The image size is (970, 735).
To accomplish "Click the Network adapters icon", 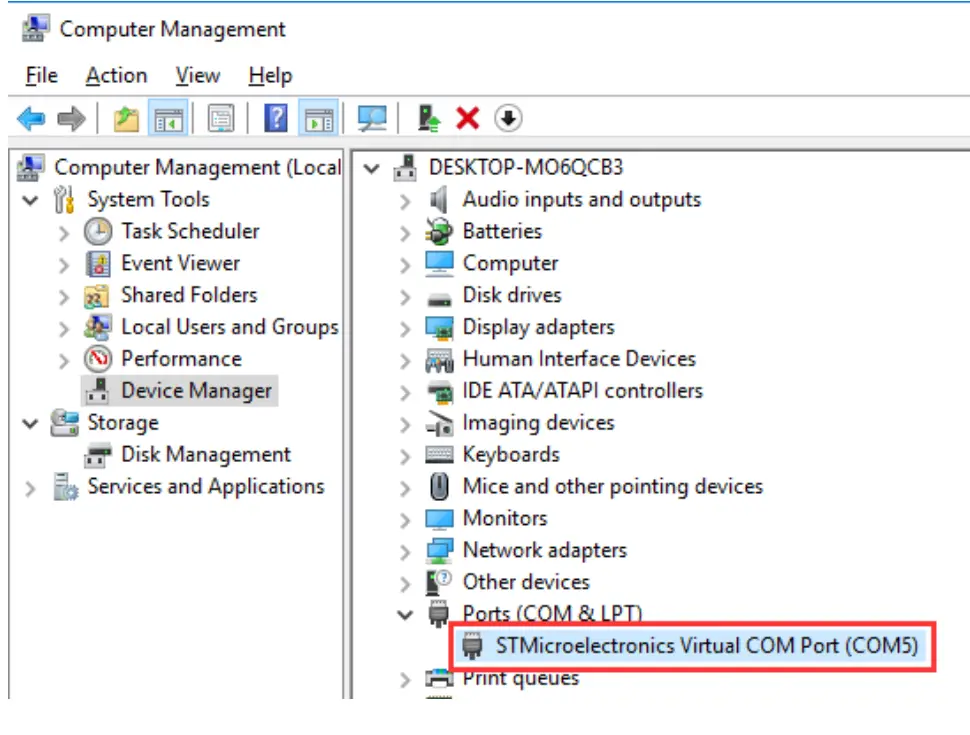I will pos(439,550).
